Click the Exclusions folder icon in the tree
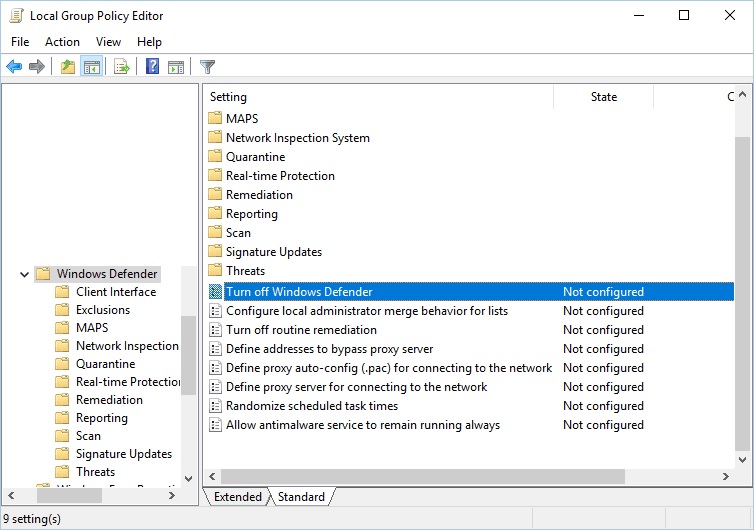Screen dimensions: 754x530 coord(62,310)
